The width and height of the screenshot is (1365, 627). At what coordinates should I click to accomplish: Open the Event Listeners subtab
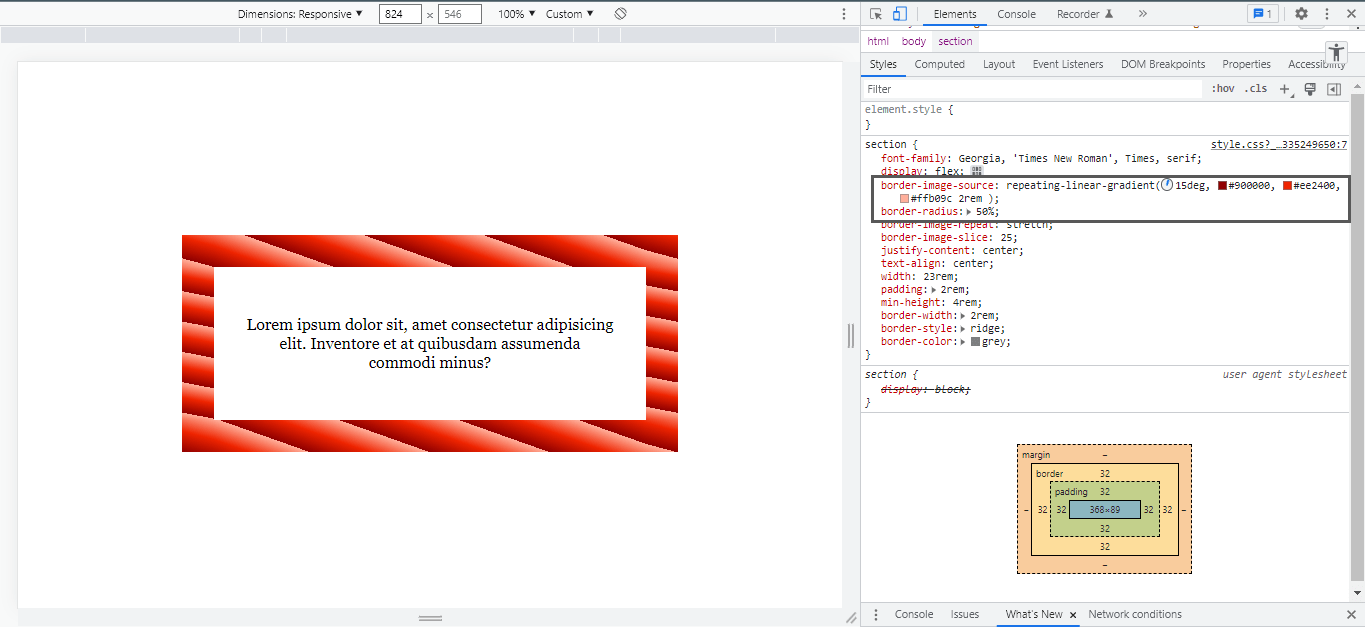(1068, 64)
